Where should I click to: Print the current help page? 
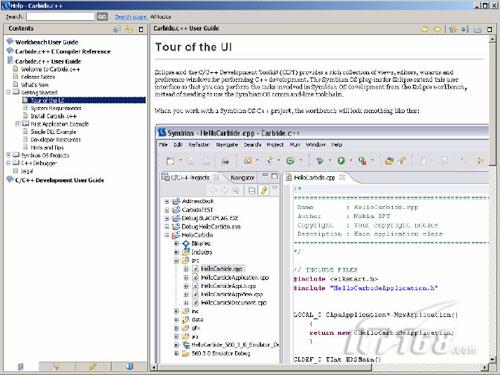point(478,29)
